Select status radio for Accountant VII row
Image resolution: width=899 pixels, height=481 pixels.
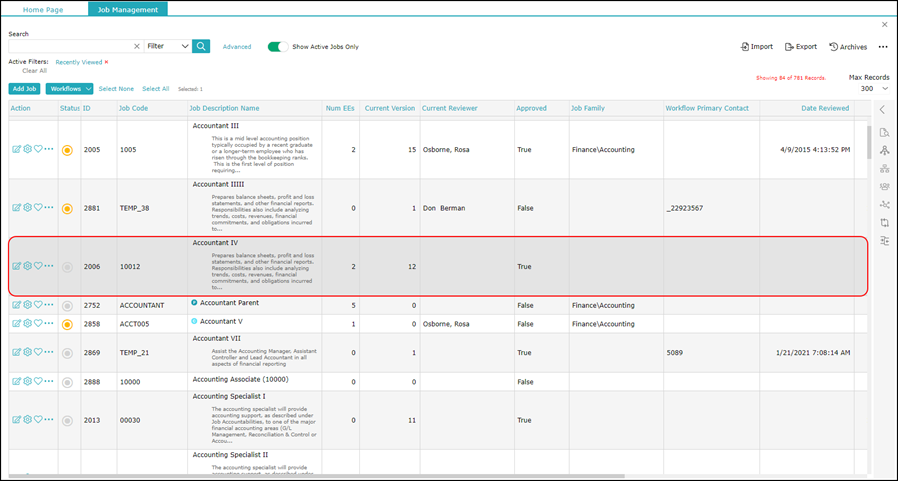click(67, 353)
